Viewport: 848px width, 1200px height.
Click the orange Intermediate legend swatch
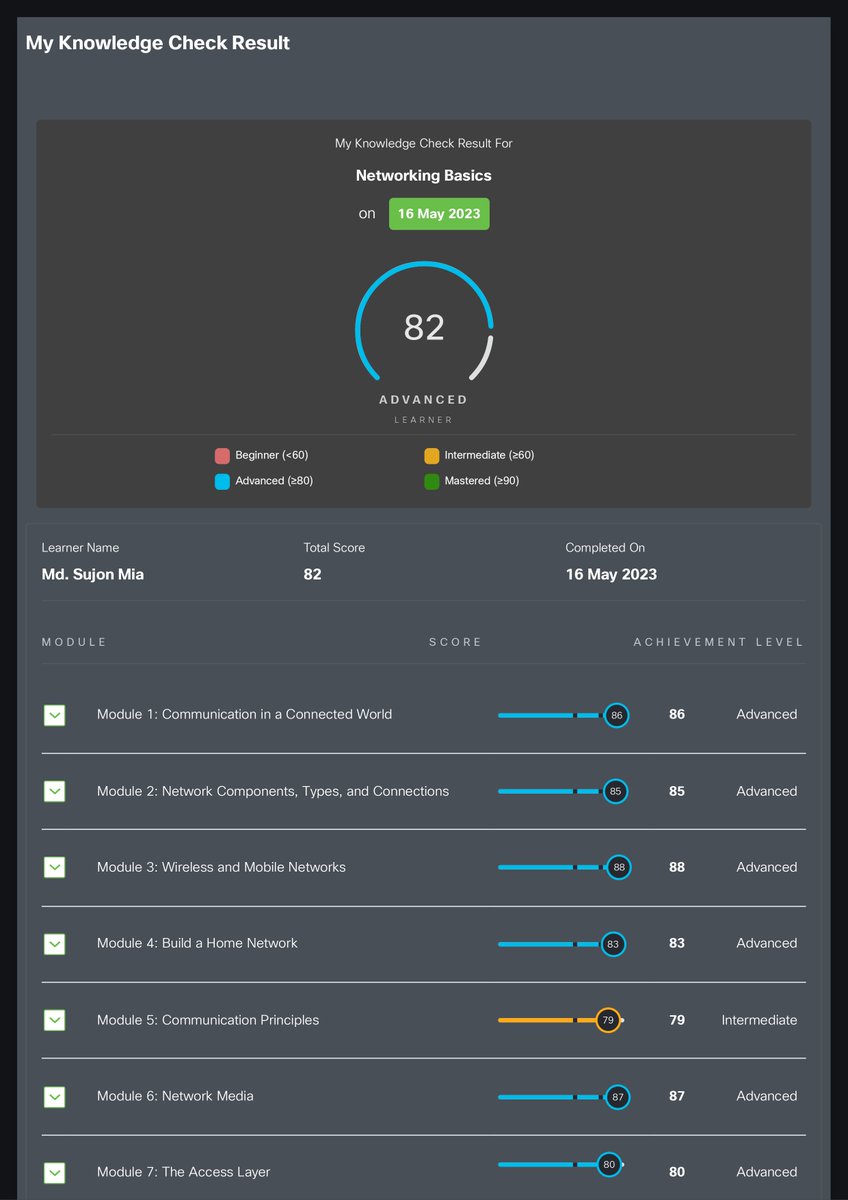tap(432, 456)
